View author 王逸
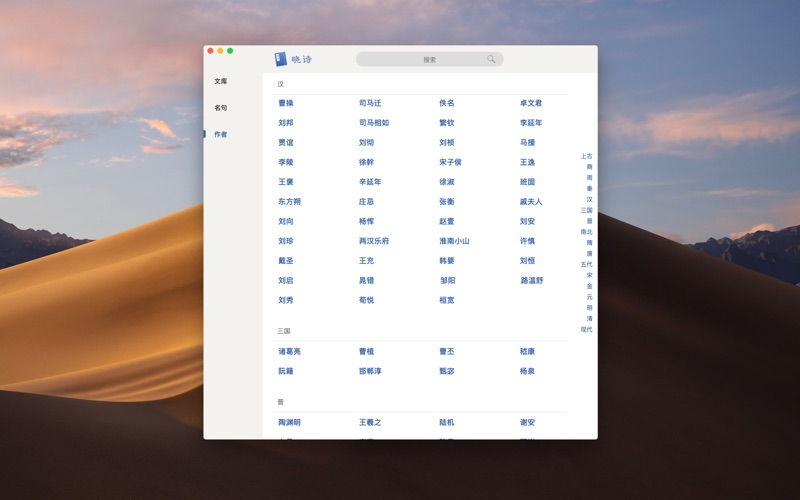This screenshot has width=800, height=500. pyautogui.click(x=527, y=162)
